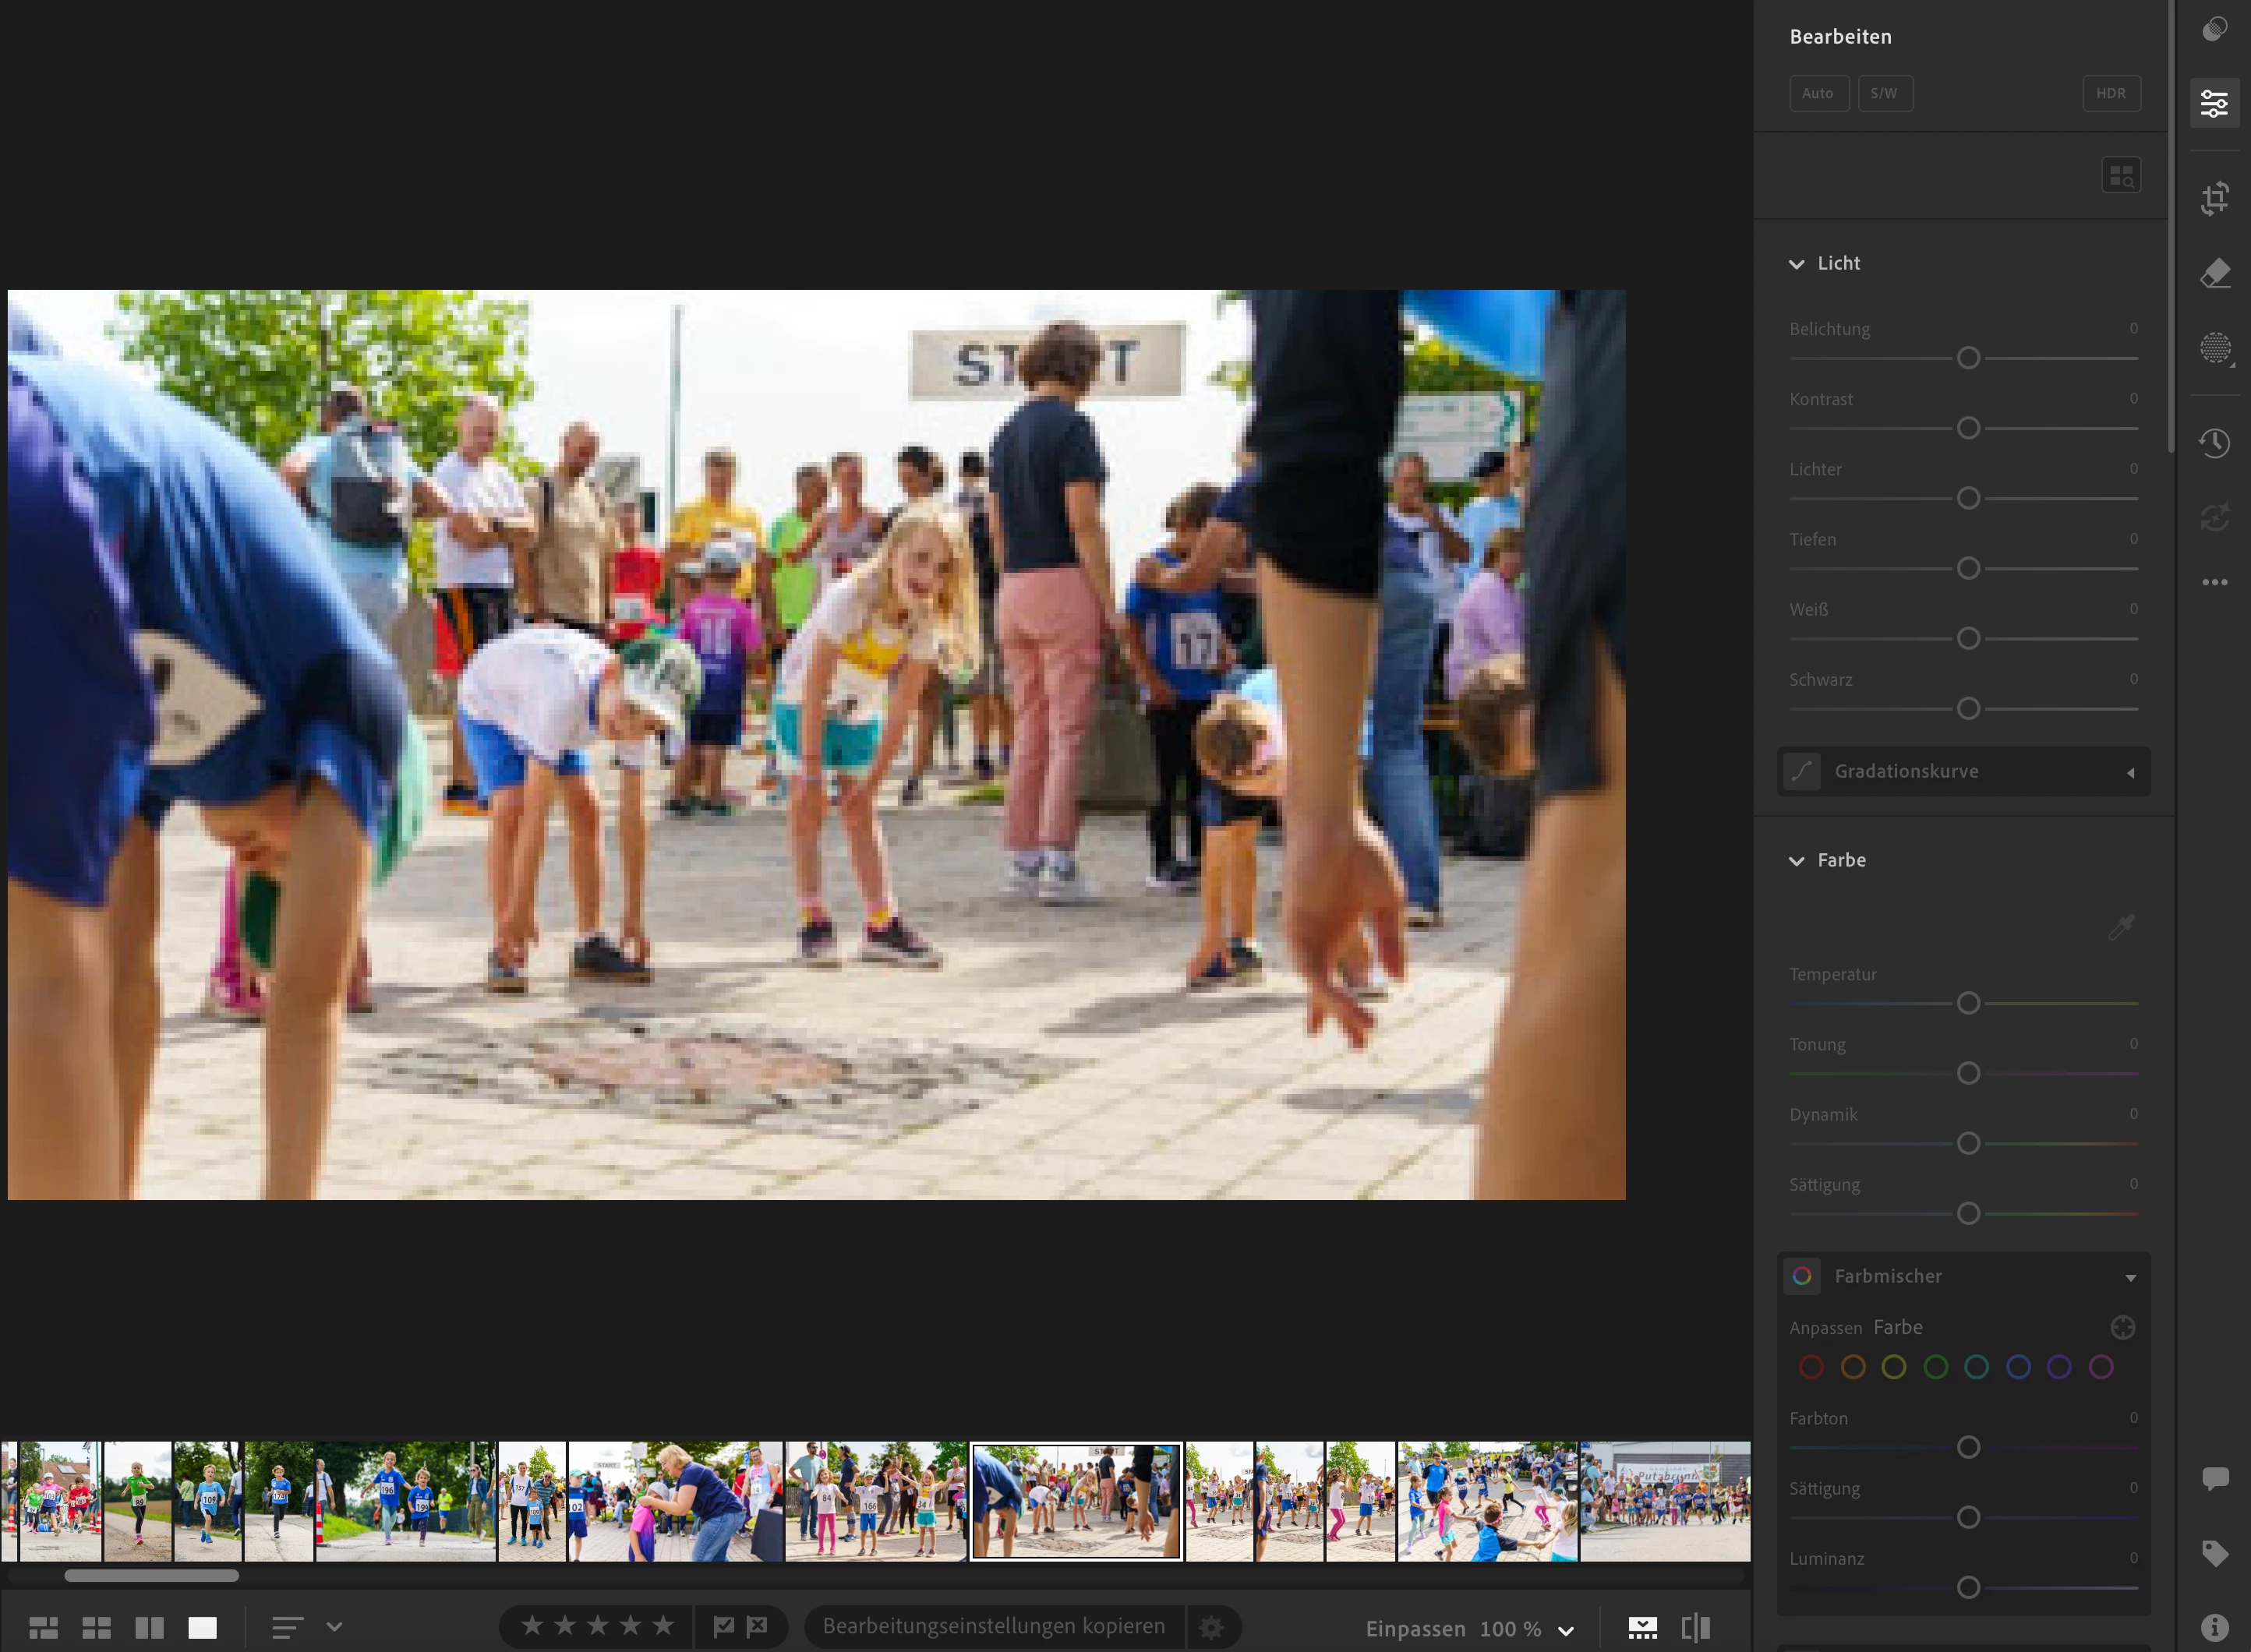Open the keywords tag panel
Viewport: 2251px width, 1652px height.
pyautogui.click(x=2214, y=1553)
